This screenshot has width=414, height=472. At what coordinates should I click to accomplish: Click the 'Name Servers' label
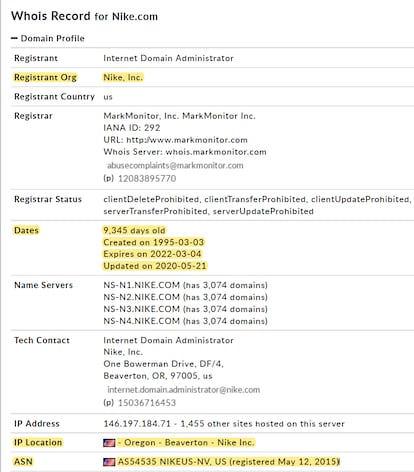click(x=43, y=285)
